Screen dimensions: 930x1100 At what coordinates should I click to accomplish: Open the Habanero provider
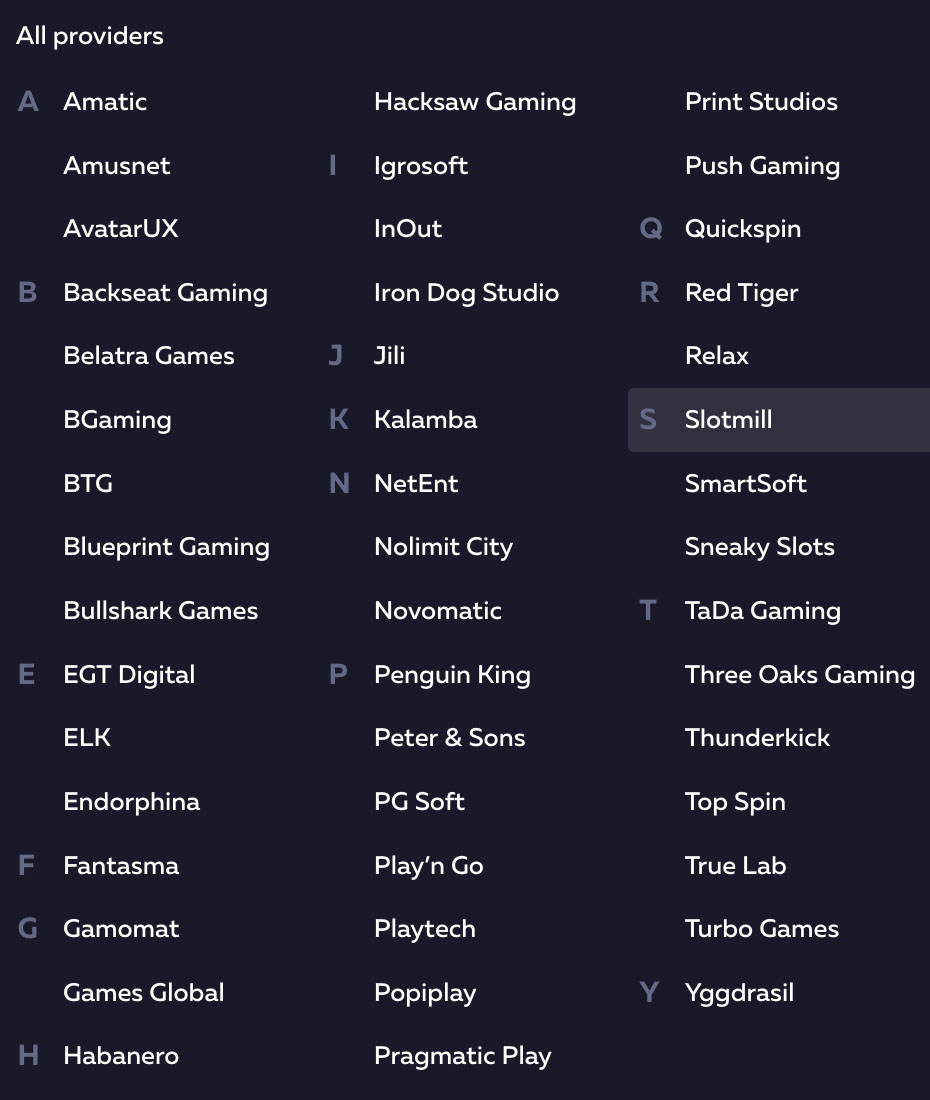121,1056
